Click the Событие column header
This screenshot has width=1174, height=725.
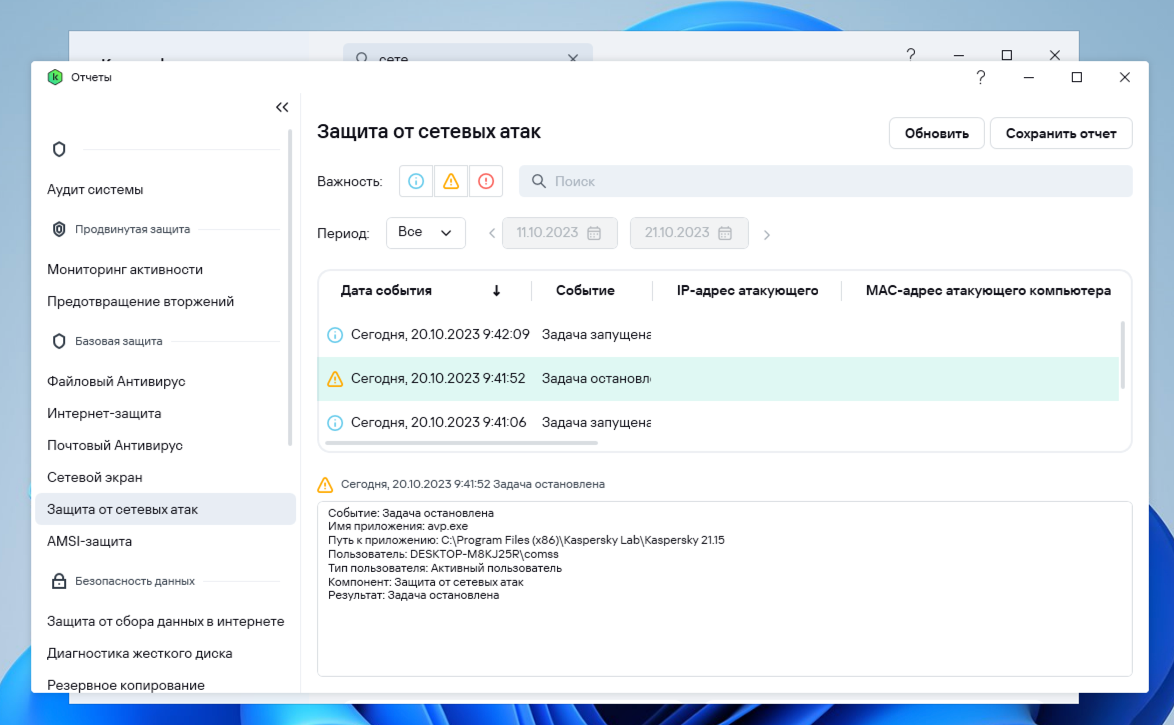[585, 291]
